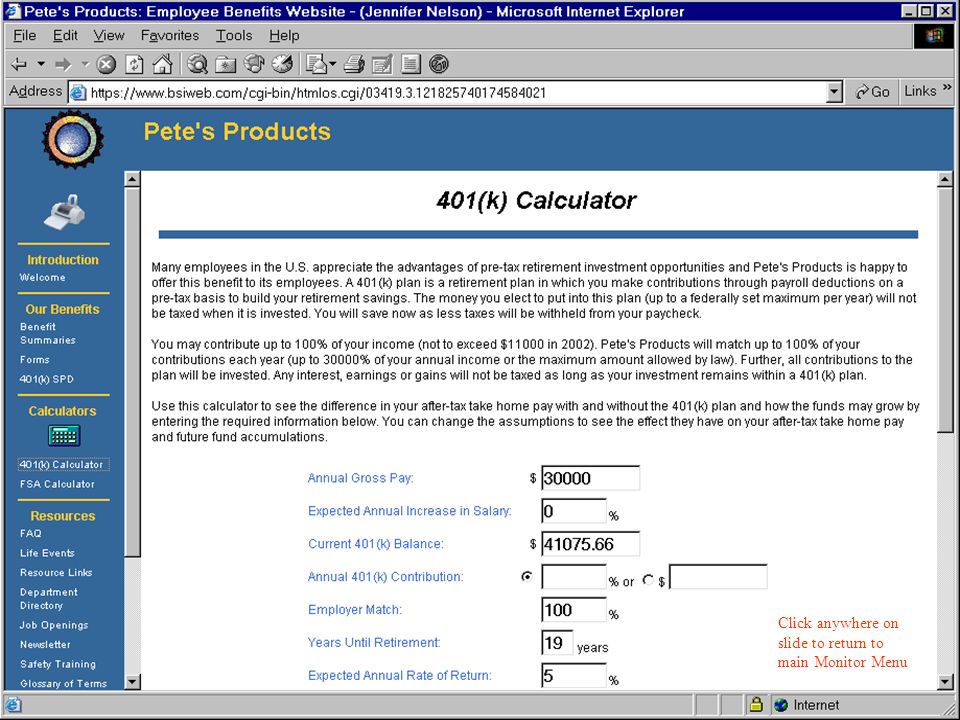This screenshot has height=720, width=960.
Task: Click the Forward arrow in the toolbar
Action: tap(63, 64)
